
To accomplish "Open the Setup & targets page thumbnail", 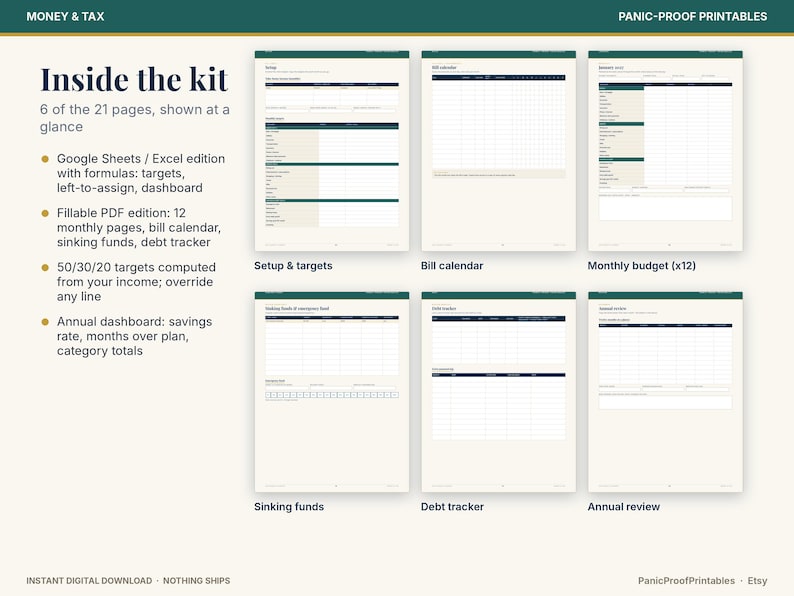I will pos(332,150).
